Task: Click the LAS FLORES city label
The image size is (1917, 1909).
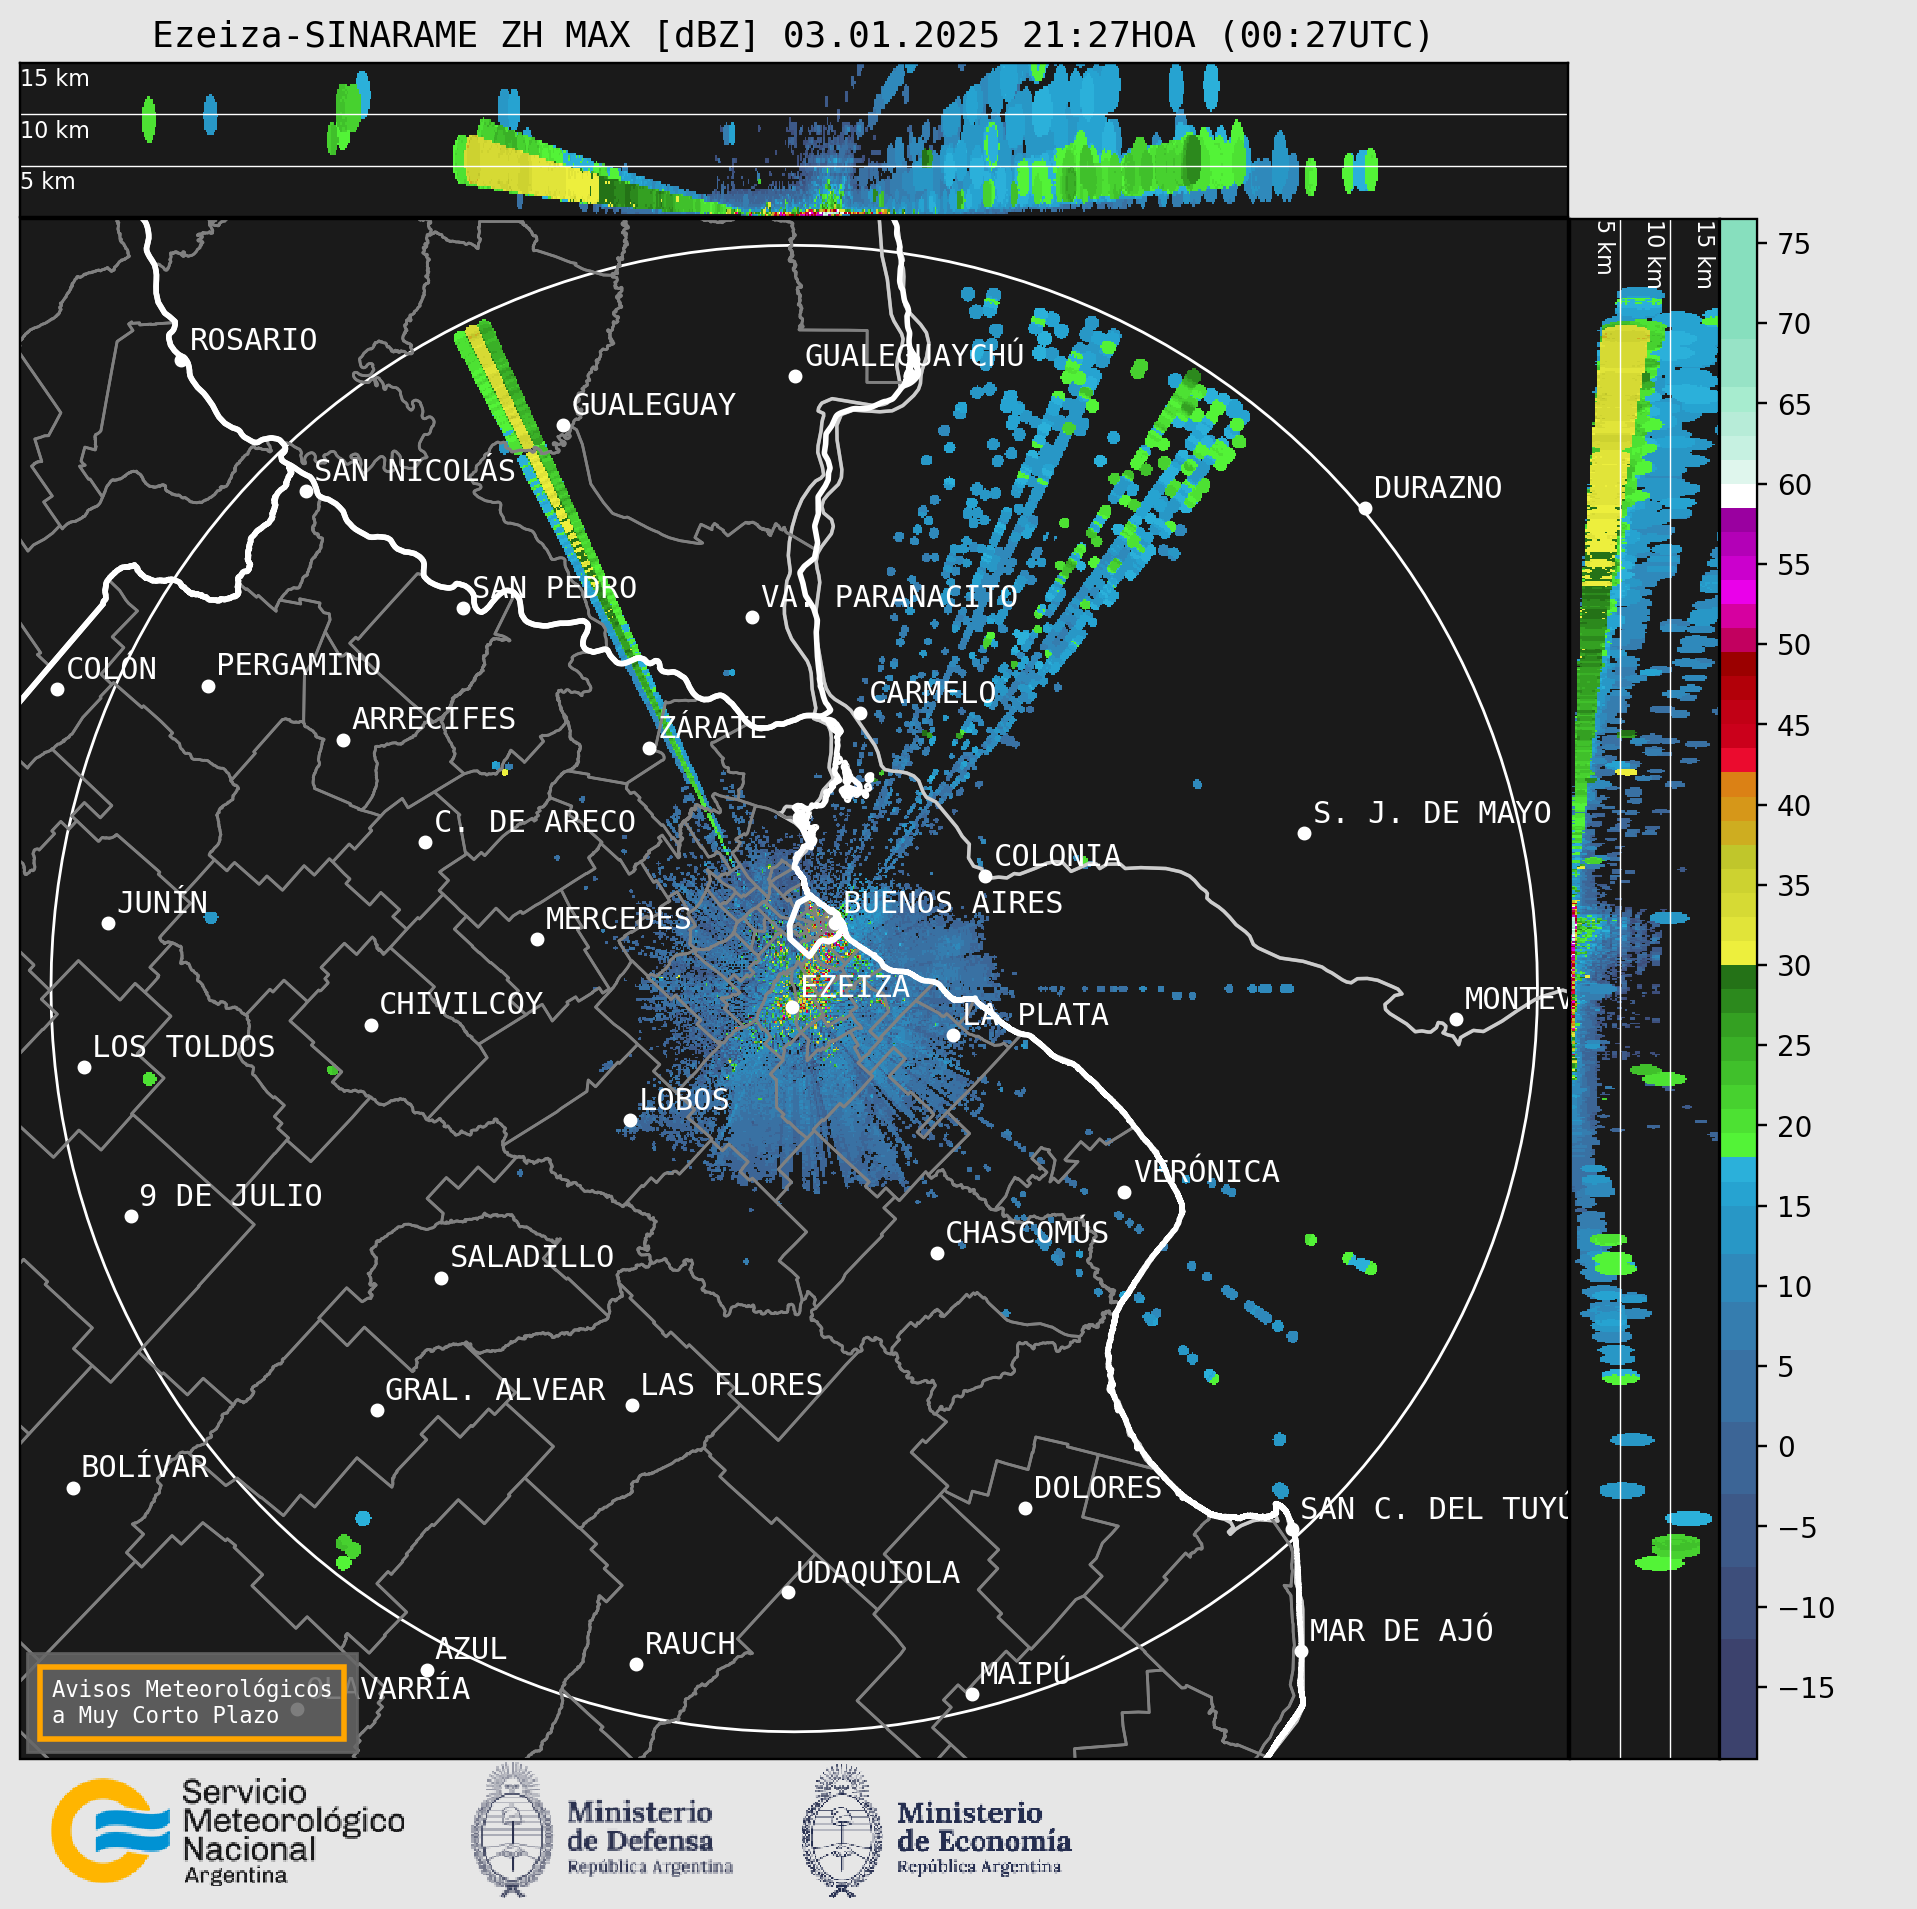Action: click(x=731, y=1385)
